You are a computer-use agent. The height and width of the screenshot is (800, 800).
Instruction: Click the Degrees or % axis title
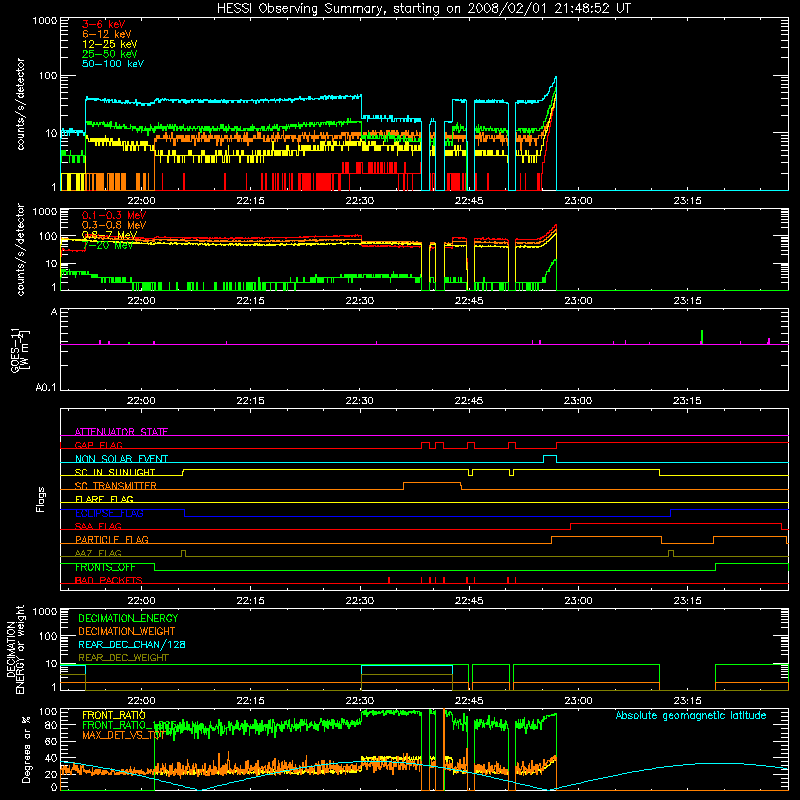pyautogui.click(x=26, y=750)
